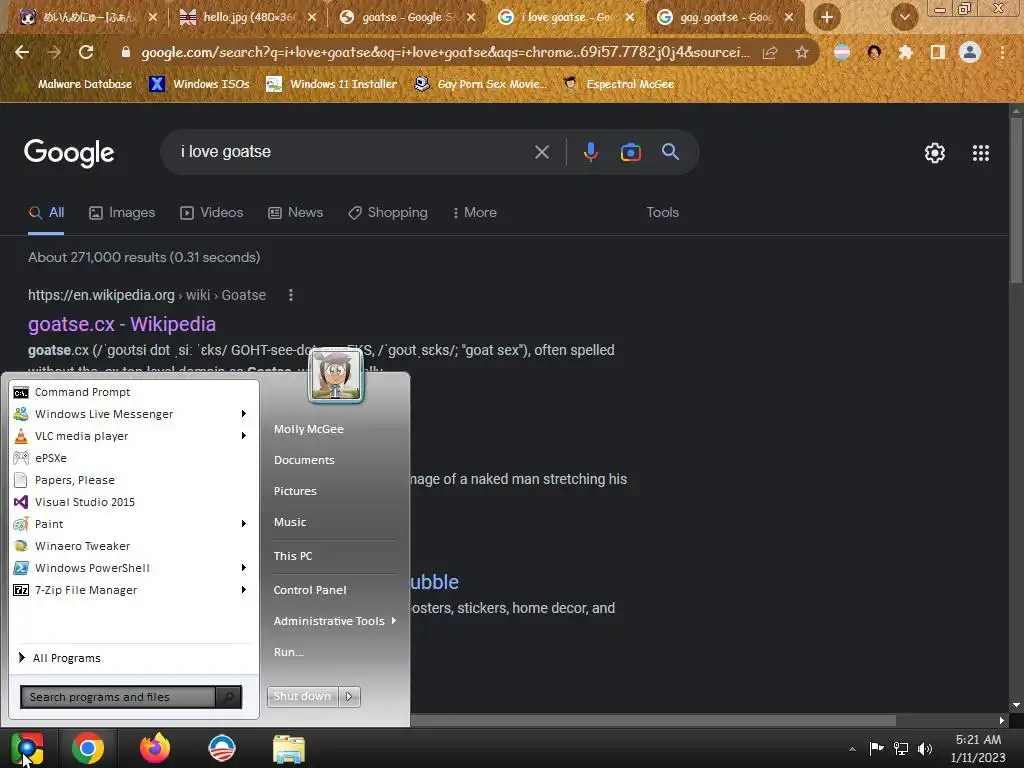Open the volume speaker tray icon
This screenshot has height=768, width=1024.
click(924, 749)
